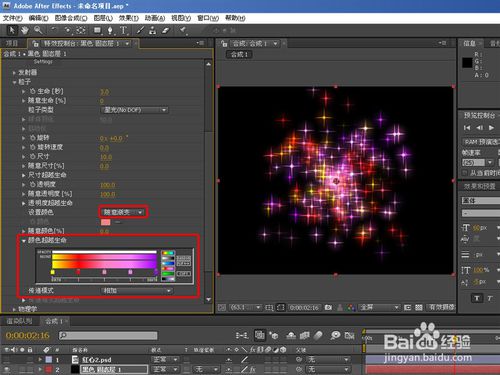Image resolution: width=500 pixels, height=375 pixels.
Task: Click the 0:00:02:16 timeline timecode
Action: (x=27, y=335)
